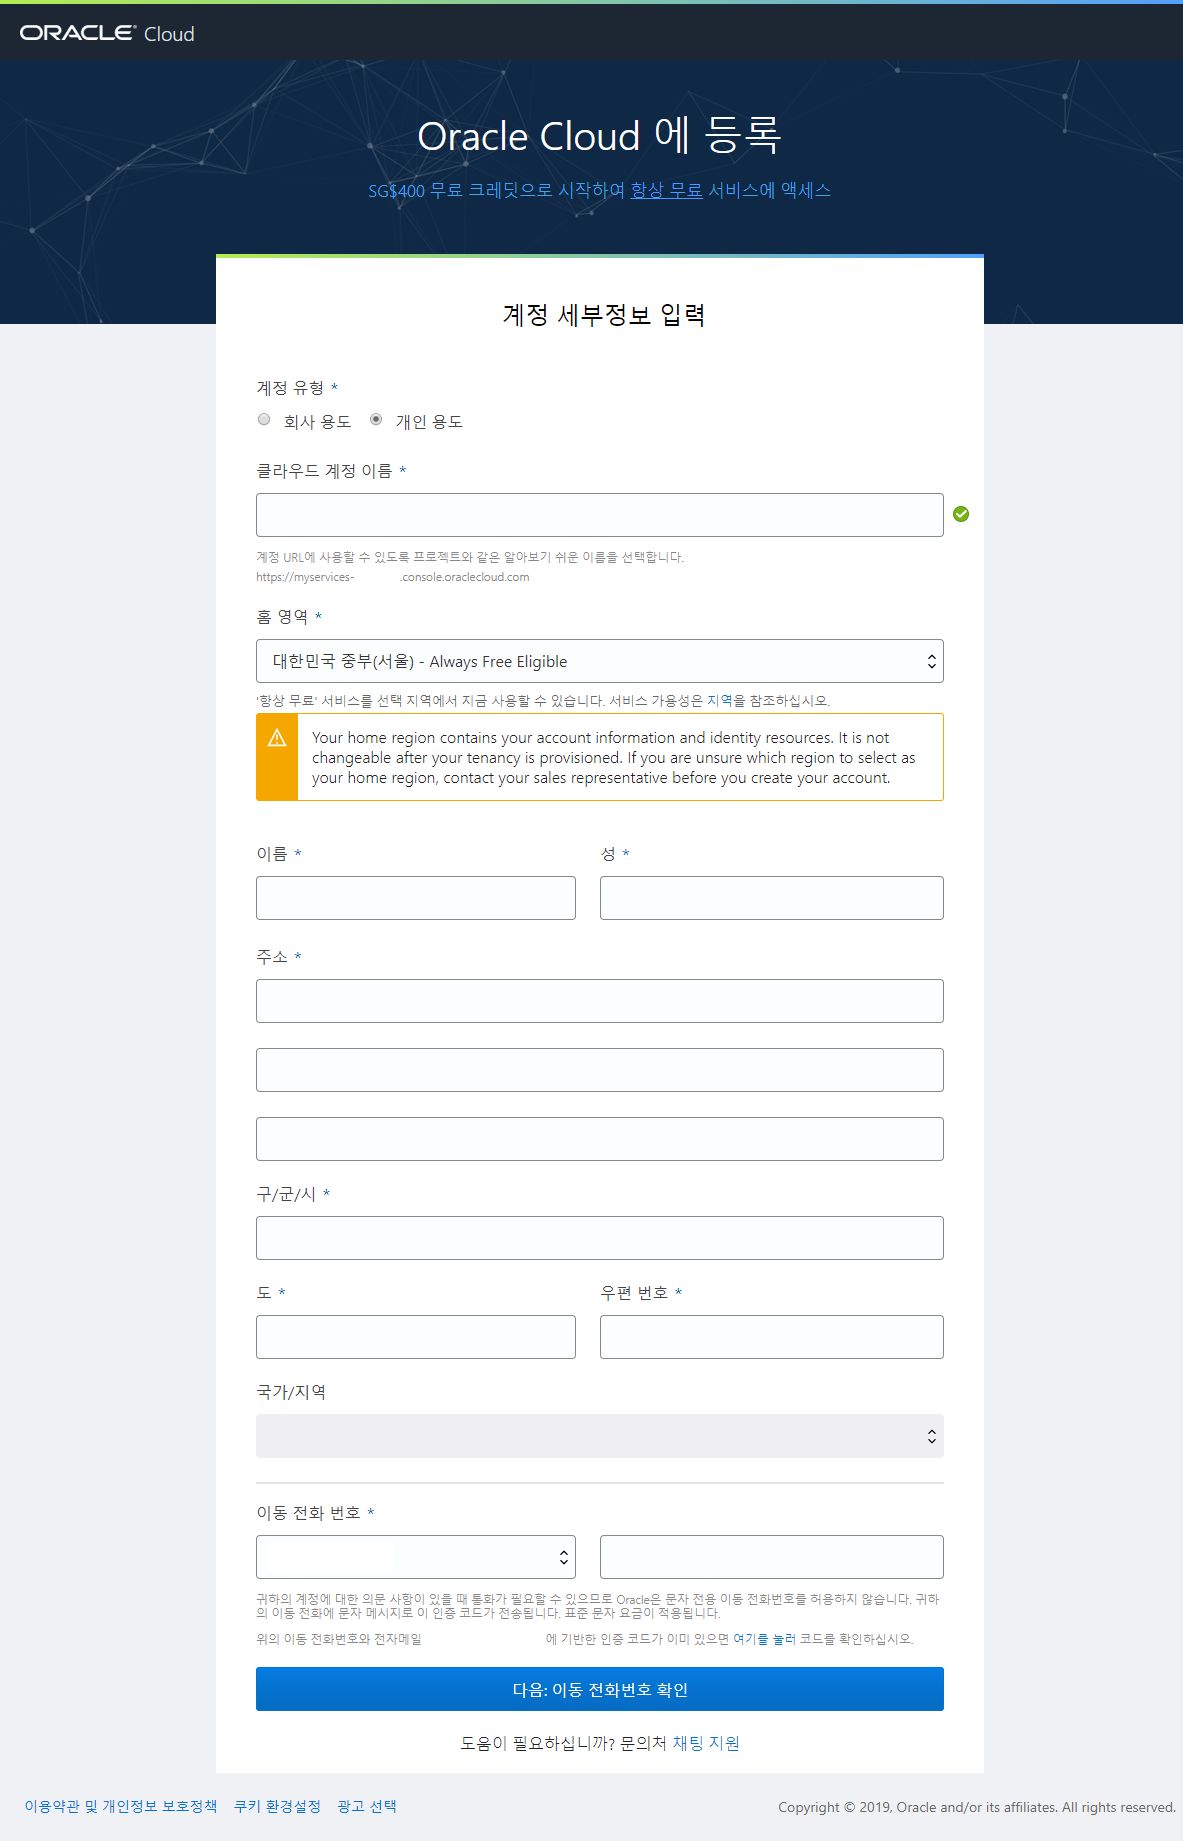Click the 계정 세부정보 입력 heading
Viewport: 1183px width, 1841px height.
pyautogui.click(x=604, y=315)
